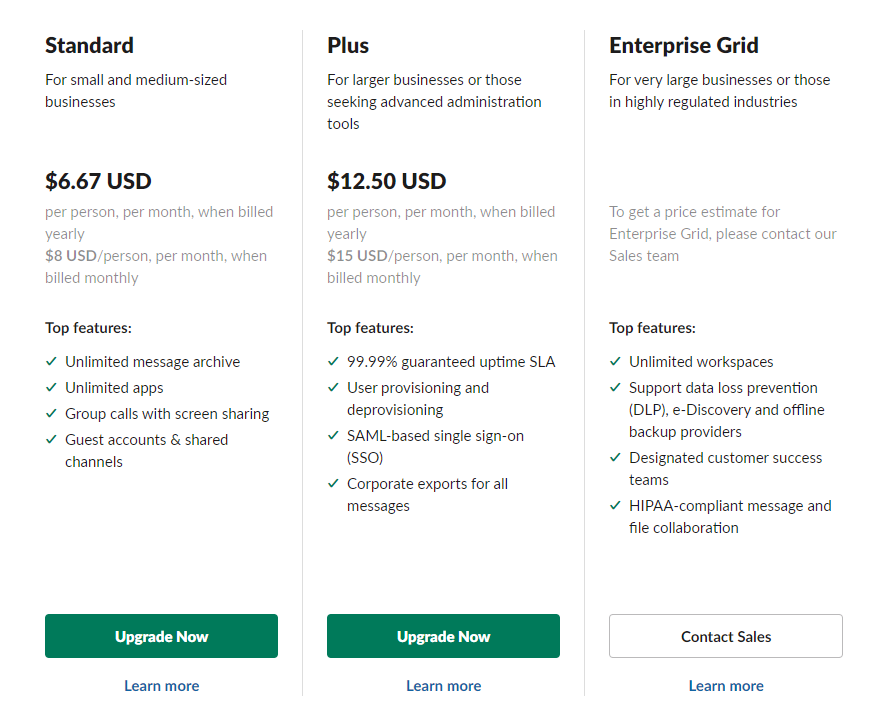Viewport: 871px width, 708px height.
Task: Open Learn more link for Plus
Action: (x=443, y=686)
